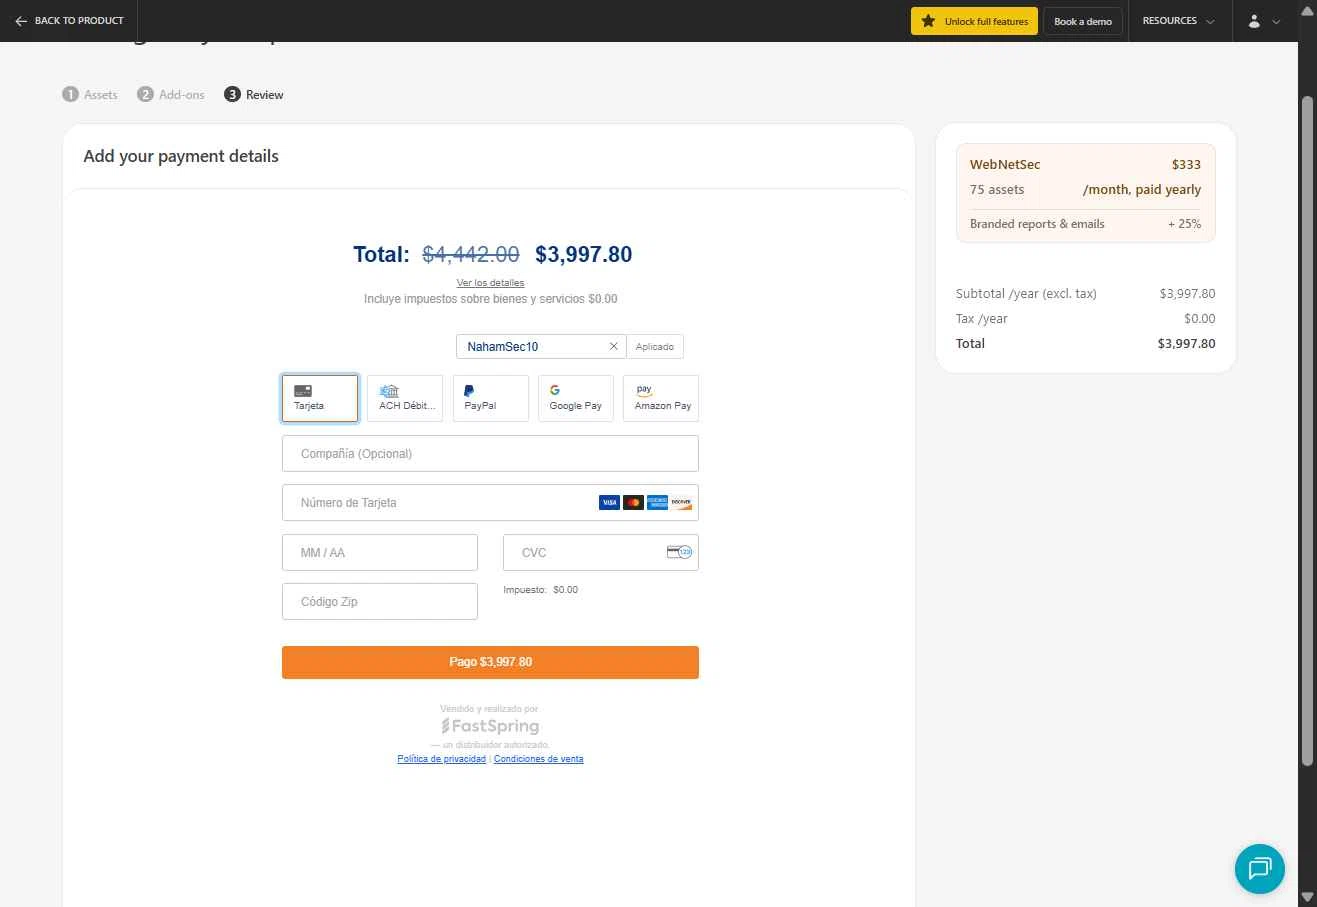Image resolution: width=1317 pixels, height=907 pixels.
Task: Click the back arrow icon beside Back to Product
Action: (21, 21)
